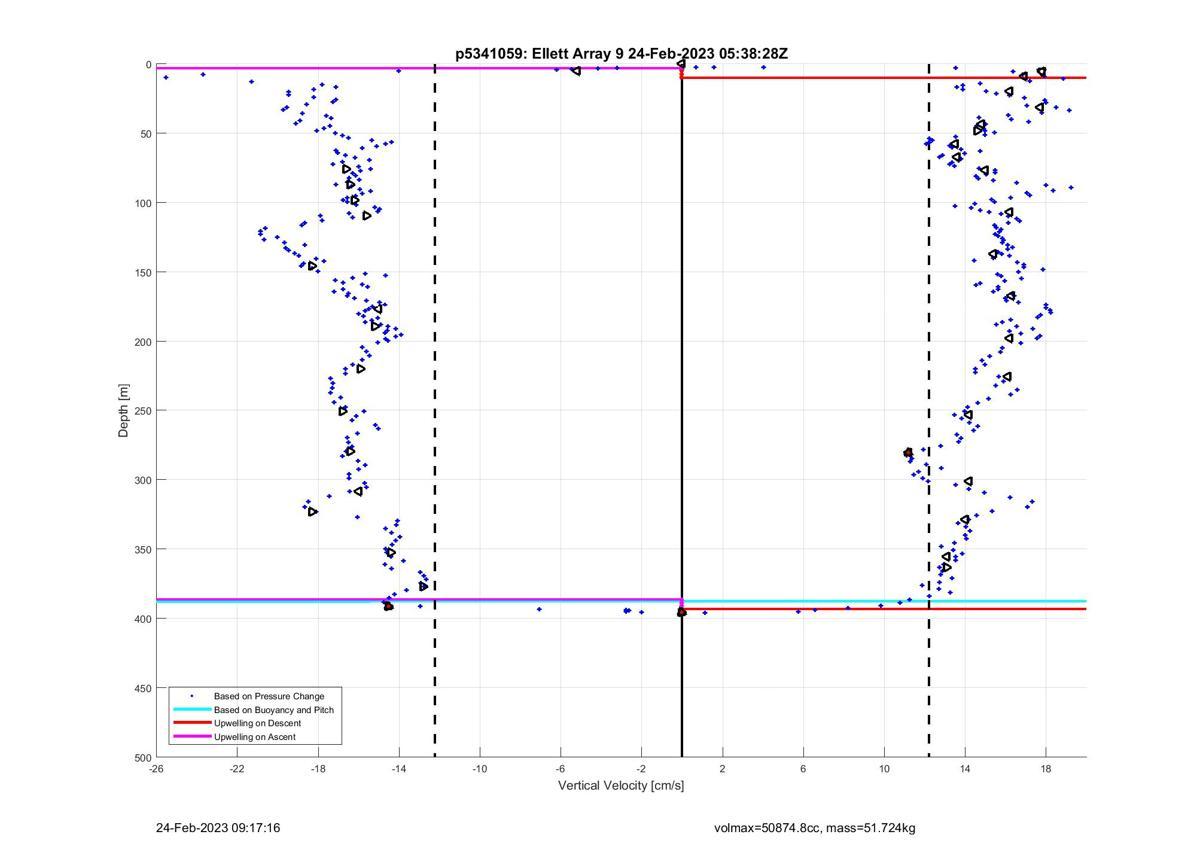1200x851 pixels.
Task: Click the magenta line swatch in legend
Action: click(x=191, y=737)
